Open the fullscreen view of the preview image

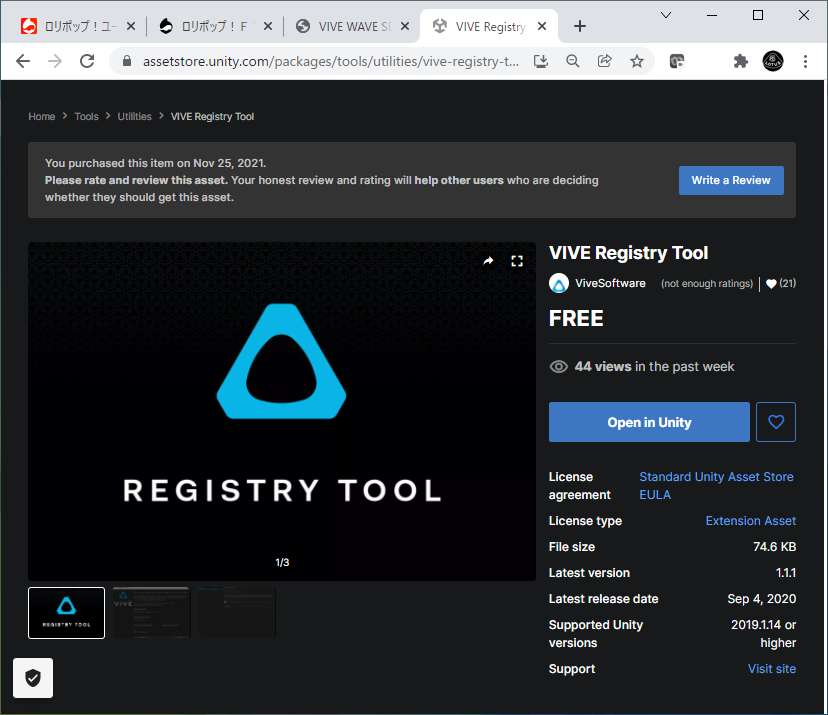click(517, 261)
